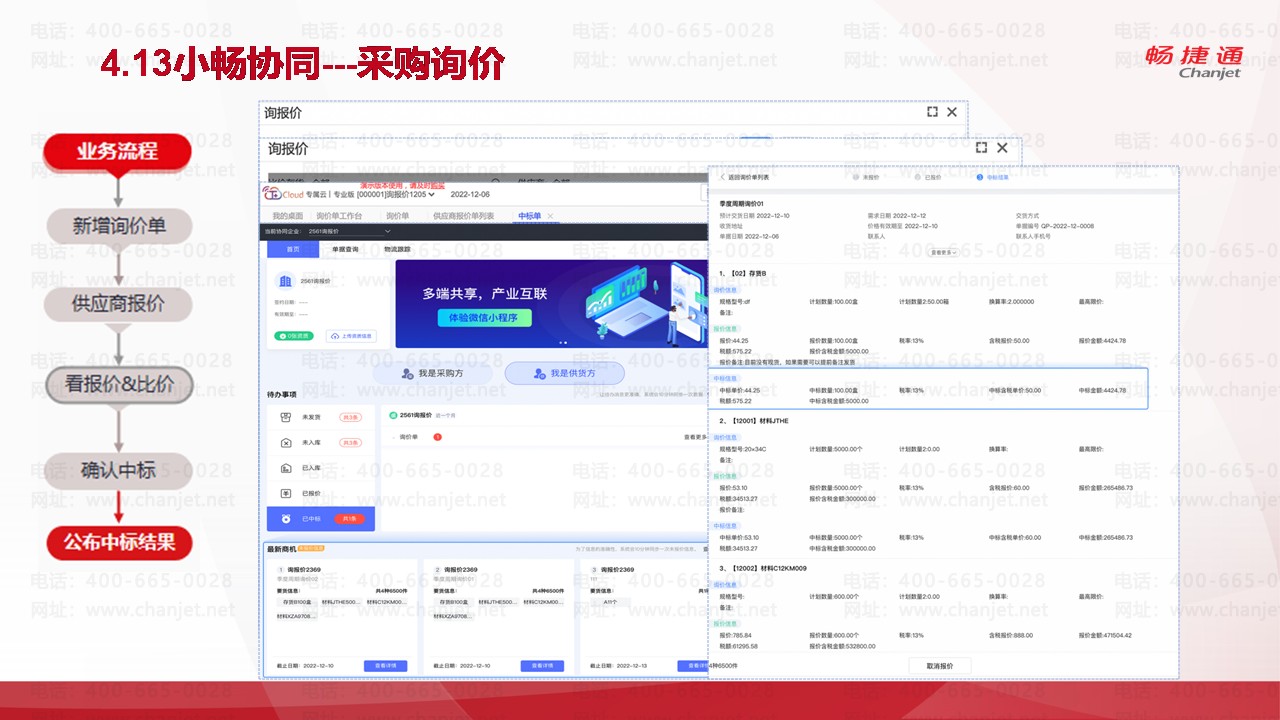
Task: Switch to the 单据查询 tab
Action: [345, 249]
